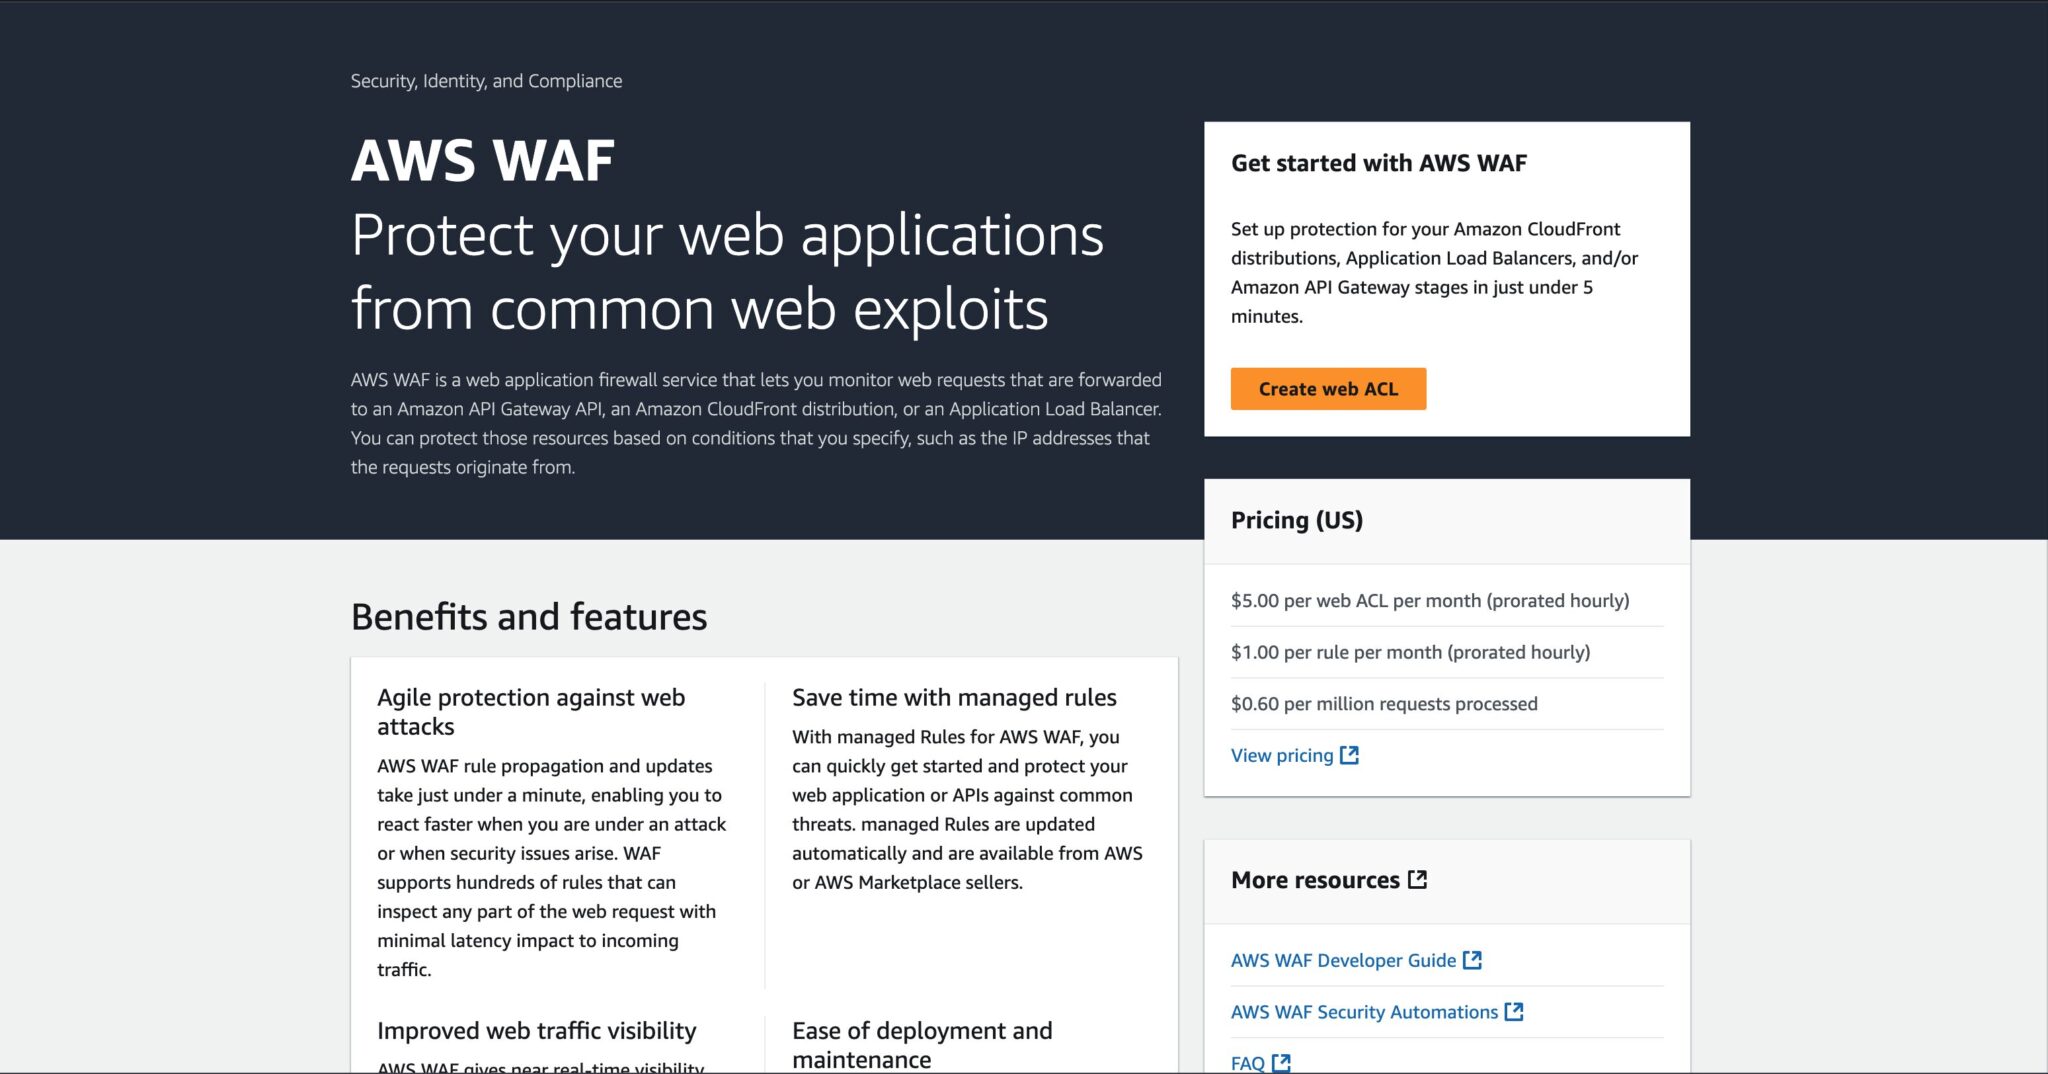
Task: Click the More resources panel header
Action: tap(1315, 879)
